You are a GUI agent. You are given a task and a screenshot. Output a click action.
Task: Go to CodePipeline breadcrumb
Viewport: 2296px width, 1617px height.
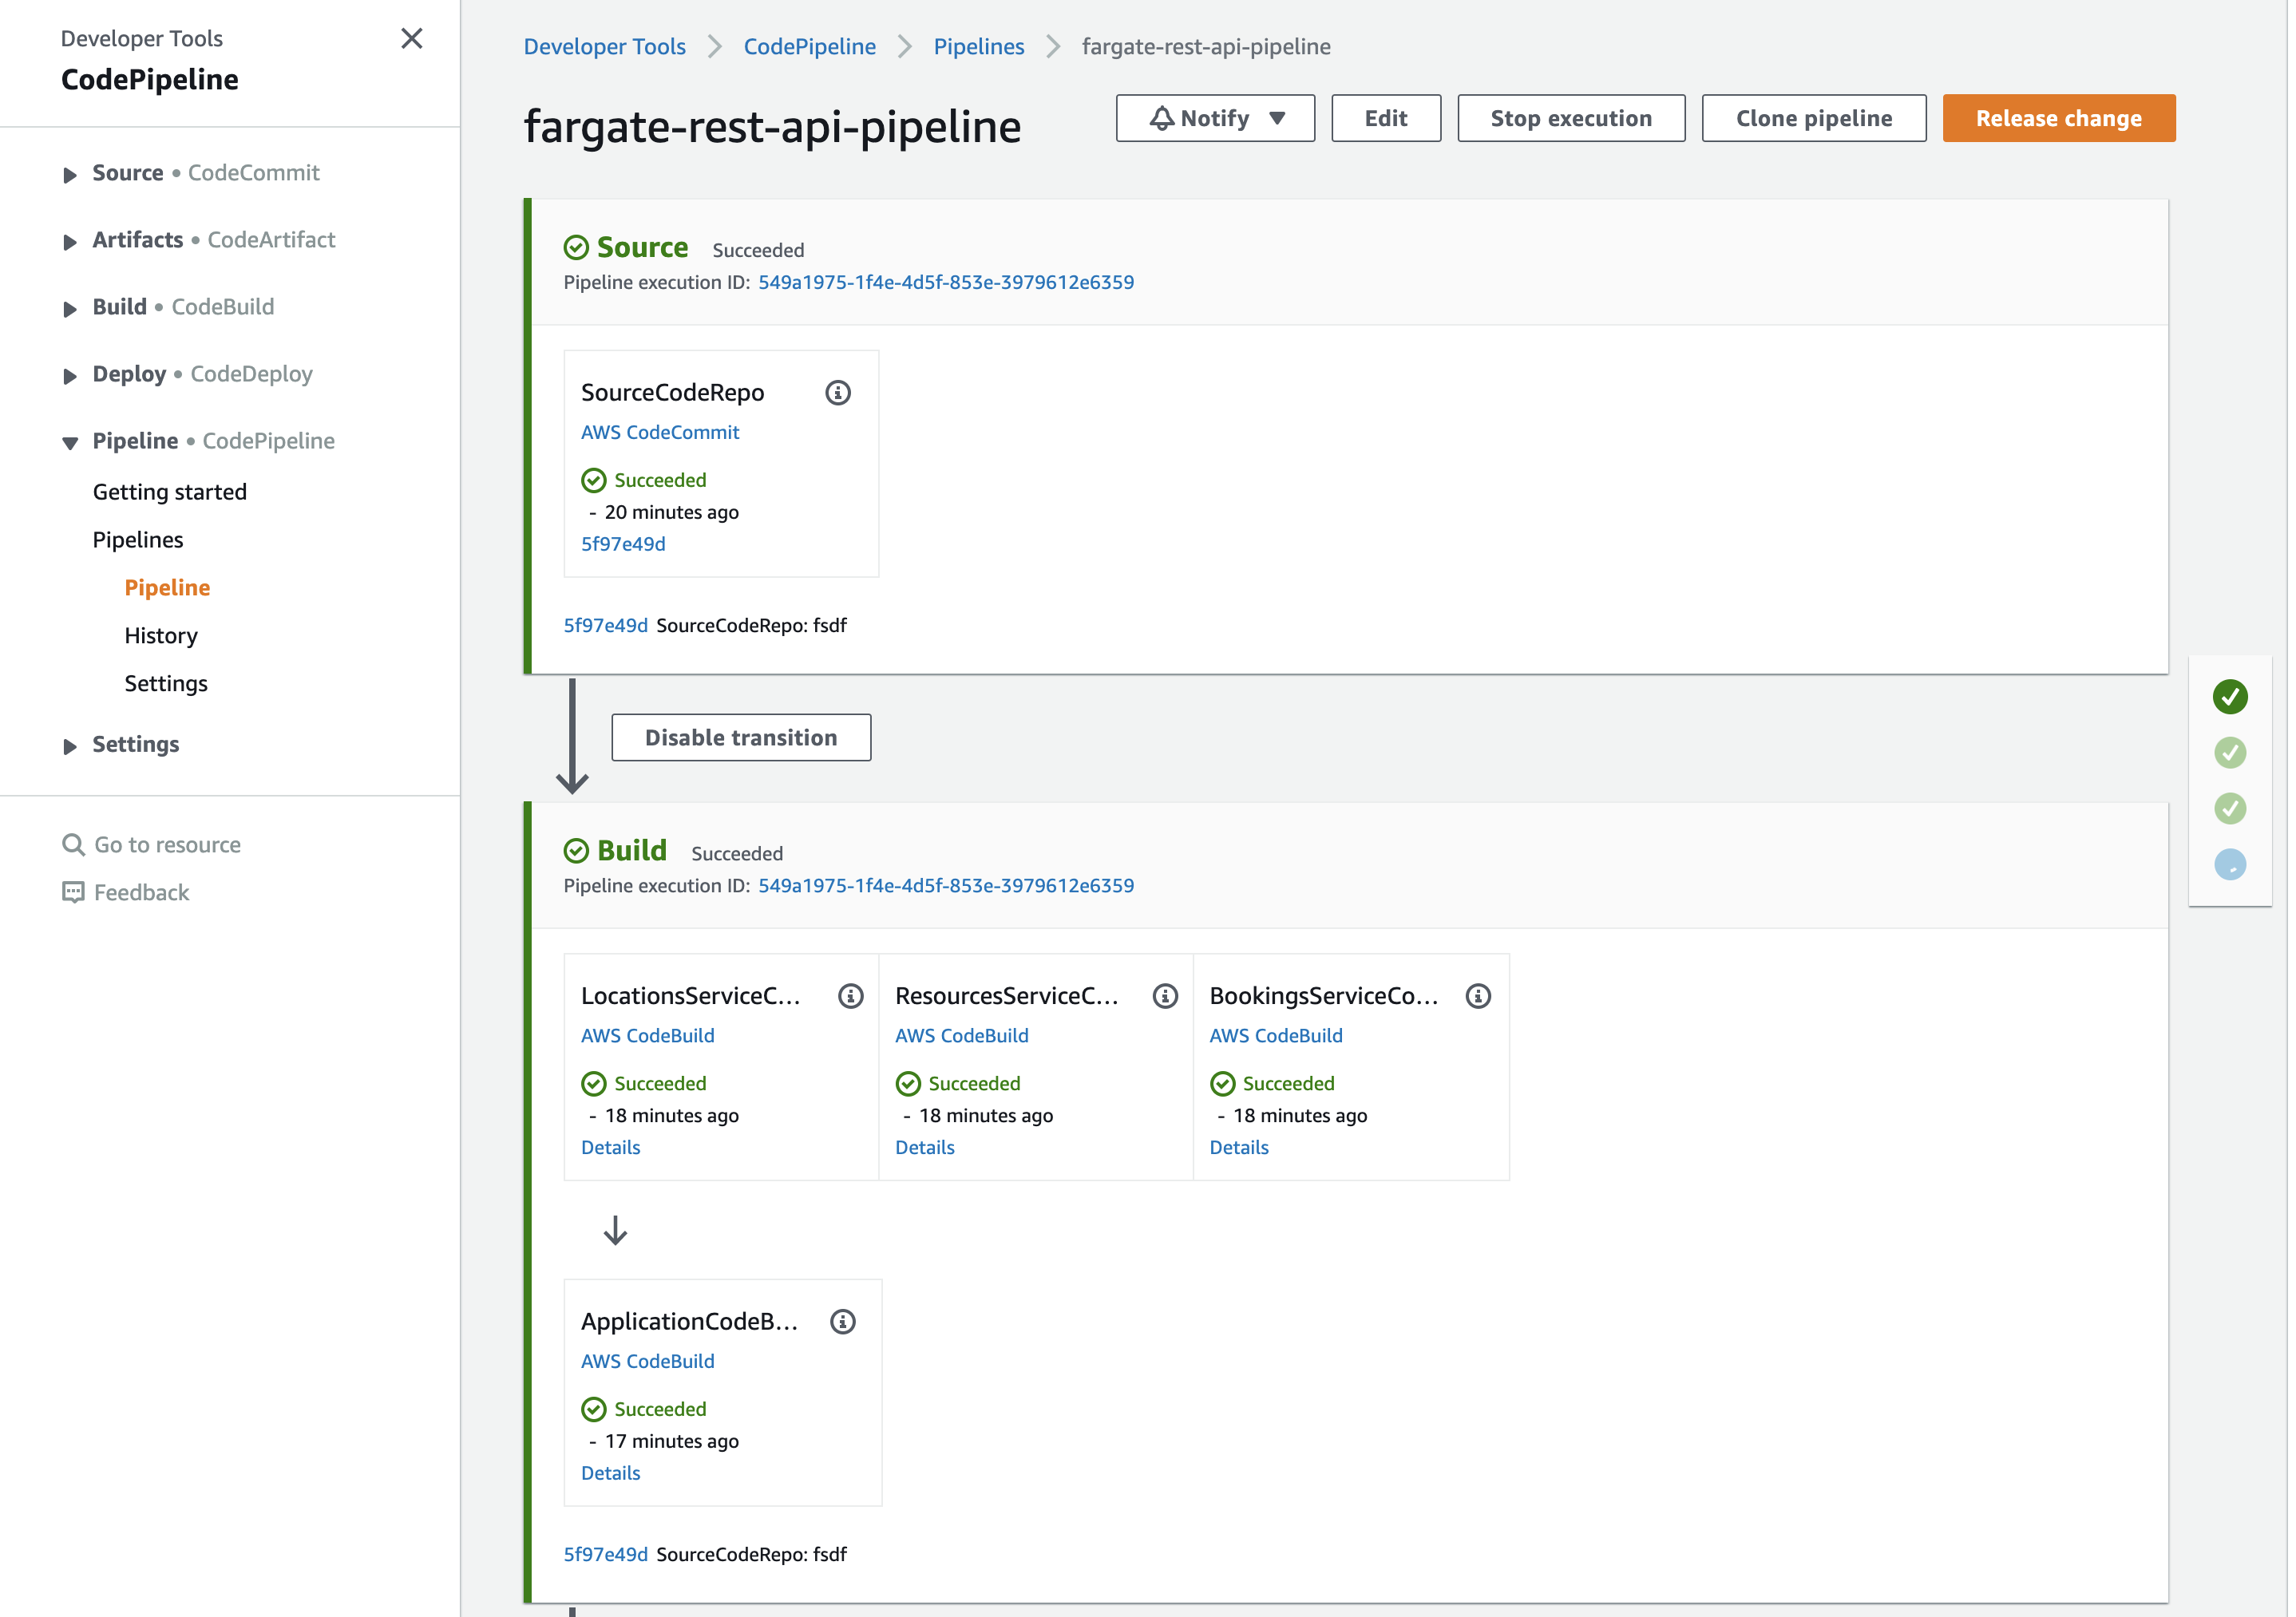[x=809, y=46]
